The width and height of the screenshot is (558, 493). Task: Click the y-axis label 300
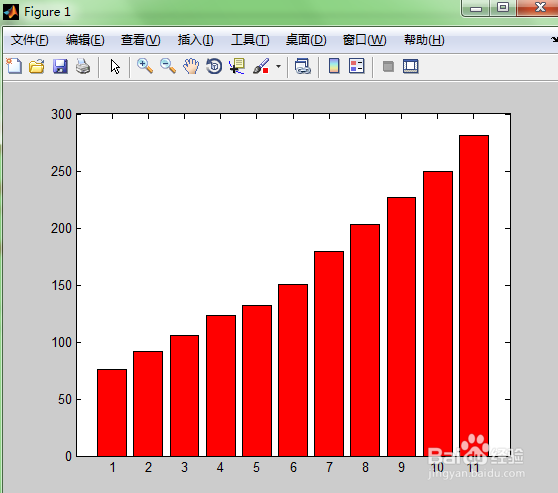[x=61, y=114]
